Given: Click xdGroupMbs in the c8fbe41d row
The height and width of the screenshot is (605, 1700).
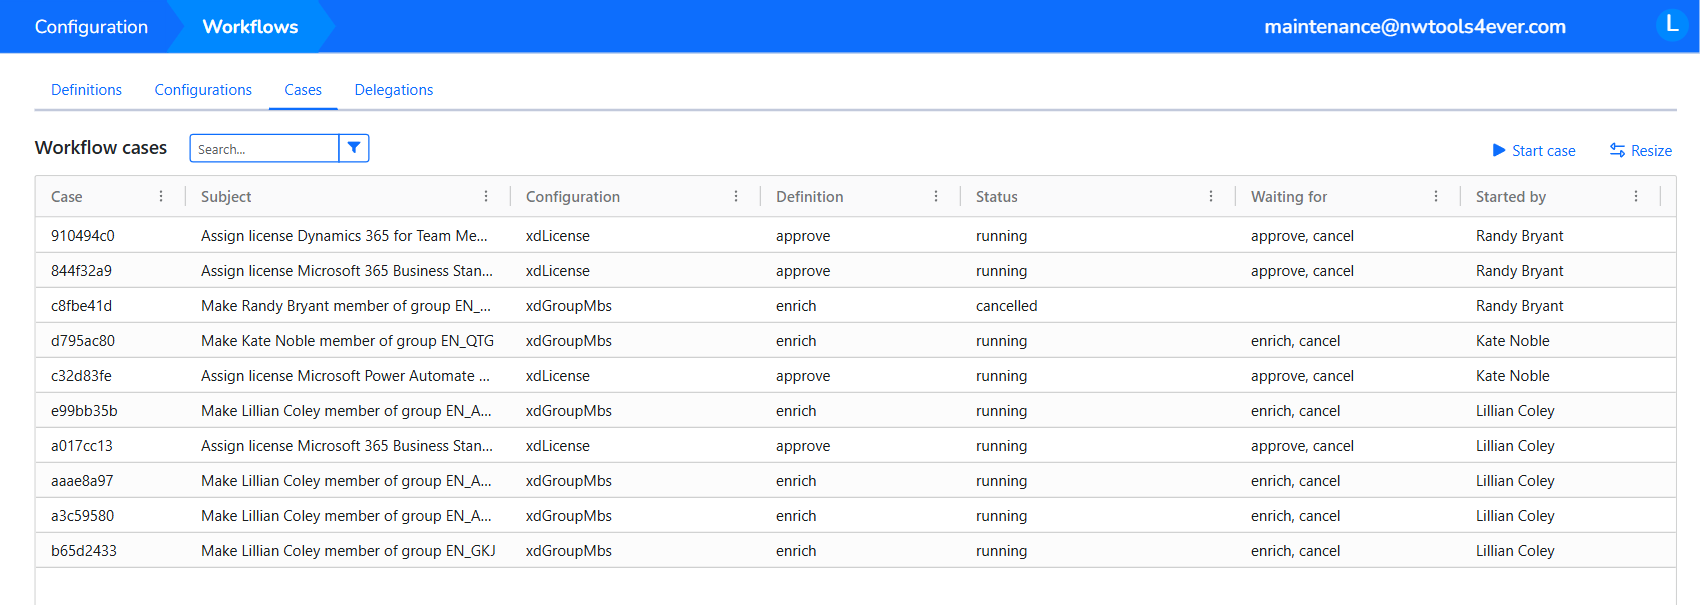Looking at the screenshot, I should (569, 306).
